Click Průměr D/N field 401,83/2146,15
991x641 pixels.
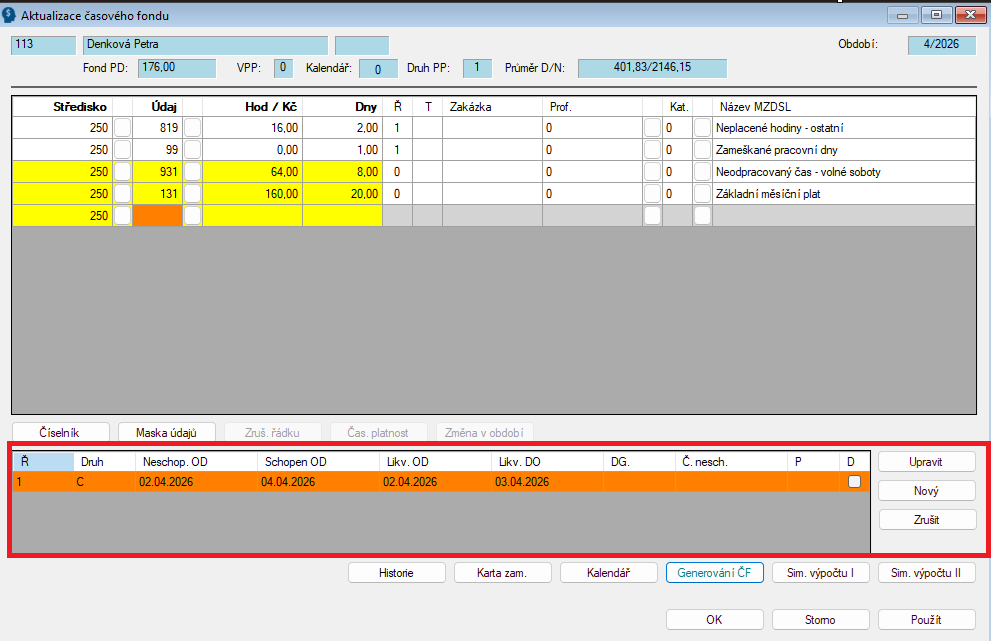coord(652,68)
